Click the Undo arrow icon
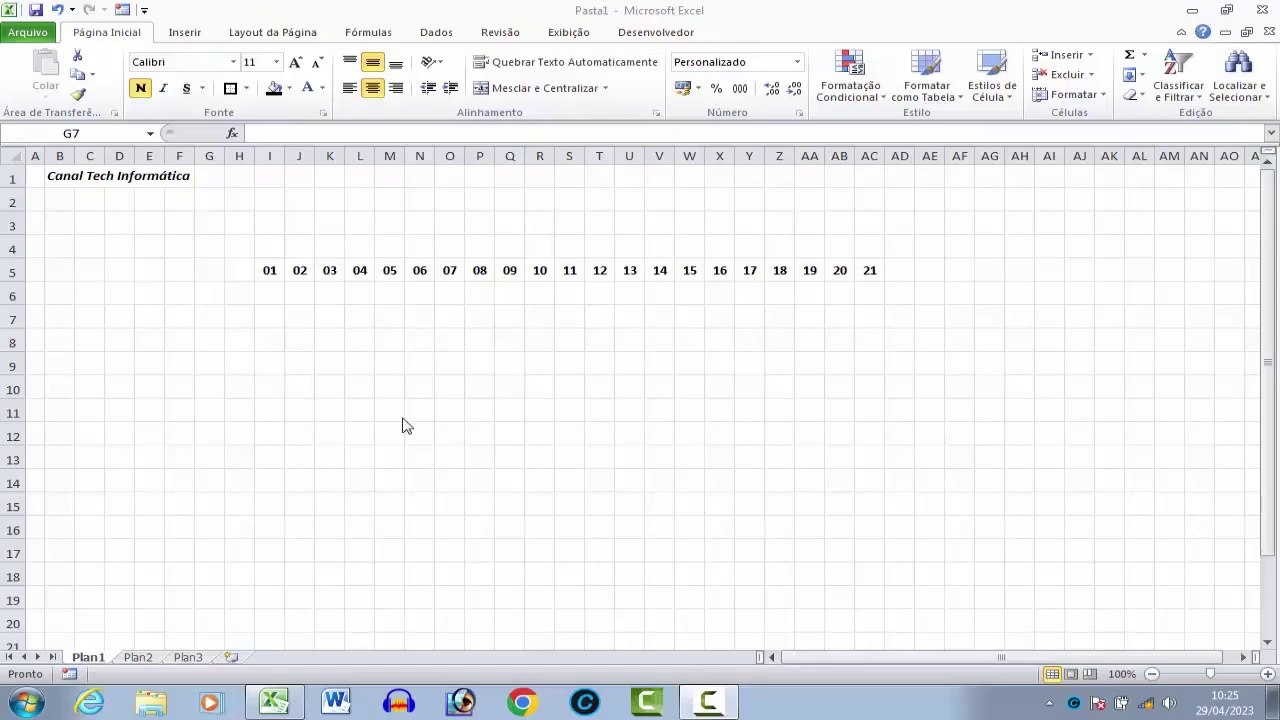 pos(57,10)
